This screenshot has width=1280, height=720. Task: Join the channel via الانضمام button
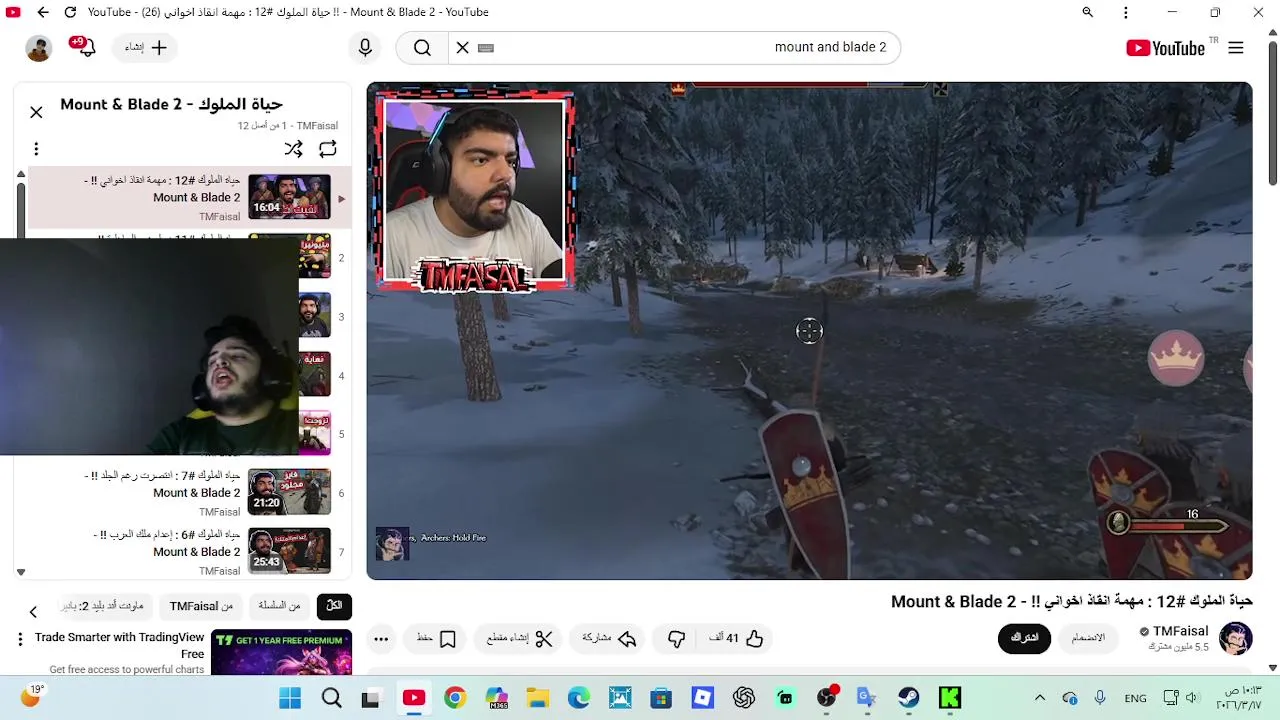(x=1088, y=638)
